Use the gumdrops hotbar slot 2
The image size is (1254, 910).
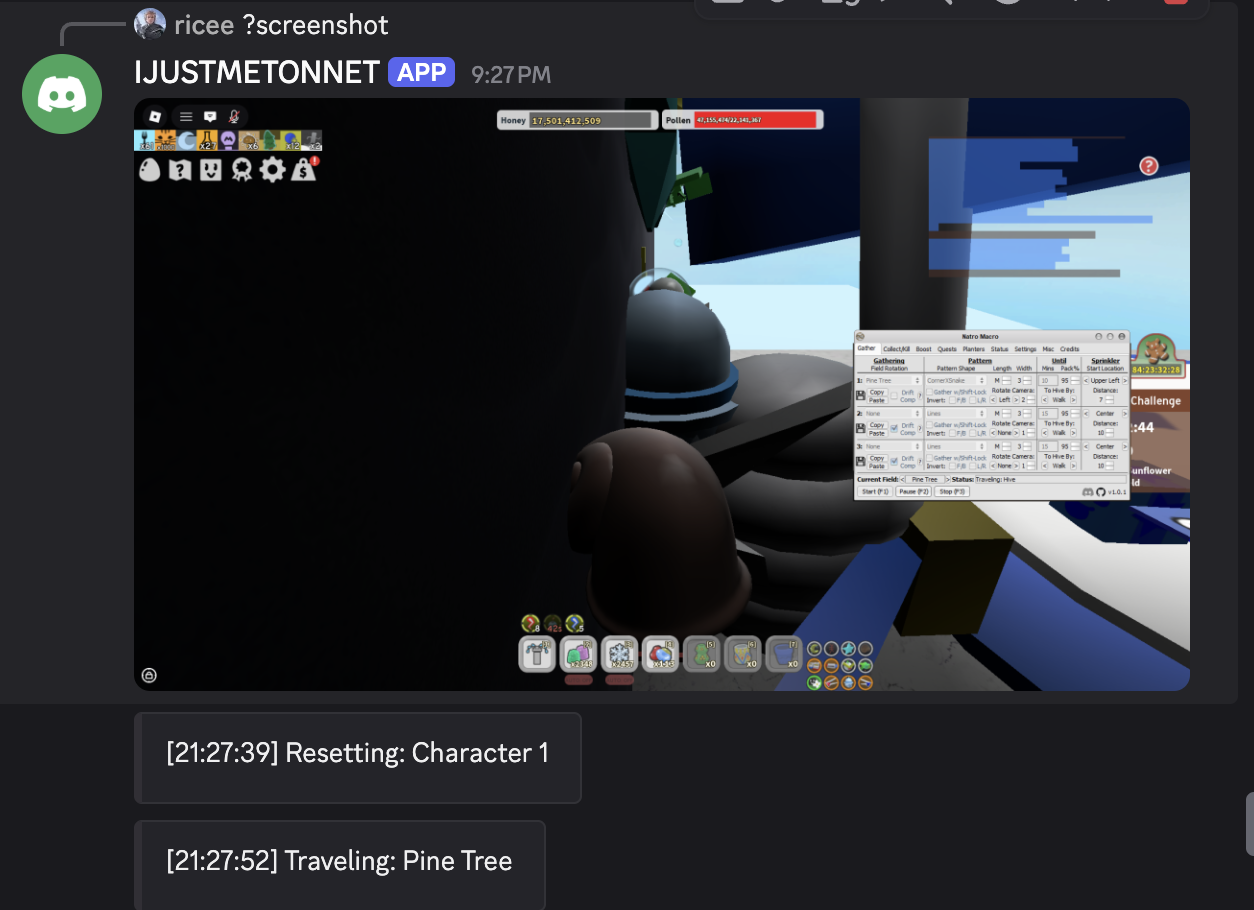(x=578, y=654)
